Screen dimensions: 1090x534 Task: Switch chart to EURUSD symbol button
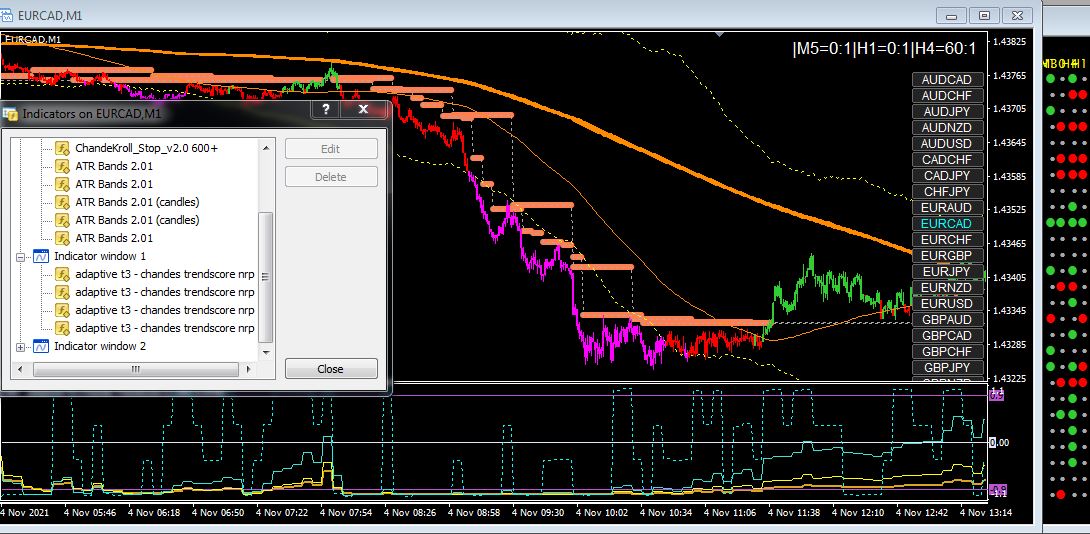(946, 304)
